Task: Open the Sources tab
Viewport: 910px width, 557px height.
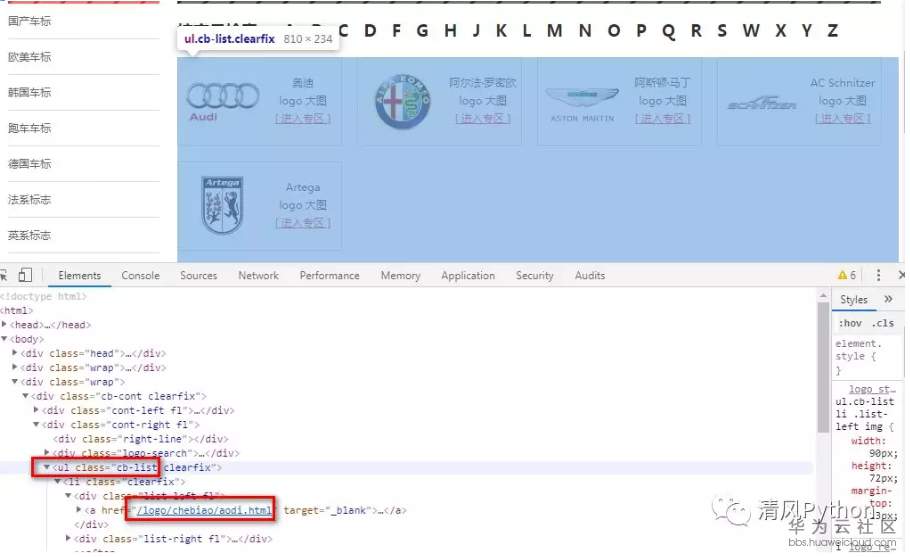Action: coord(198,276)
